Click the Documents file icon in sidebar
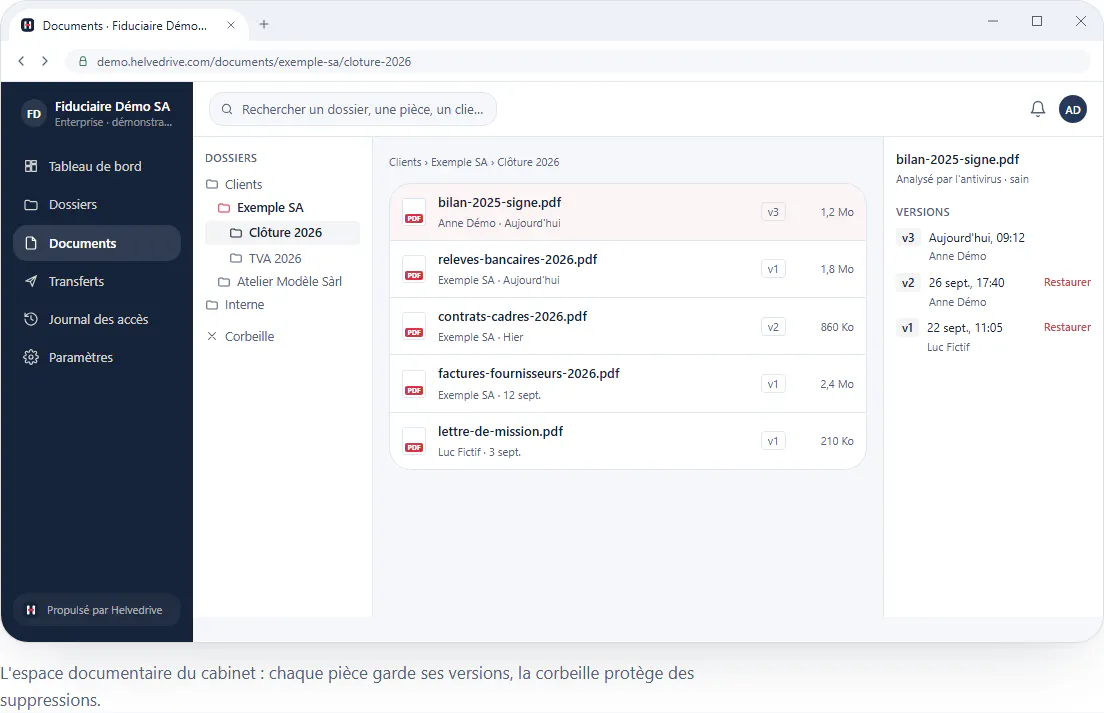The width and height of the screenshot is (1104, 713). click(31, 243)
